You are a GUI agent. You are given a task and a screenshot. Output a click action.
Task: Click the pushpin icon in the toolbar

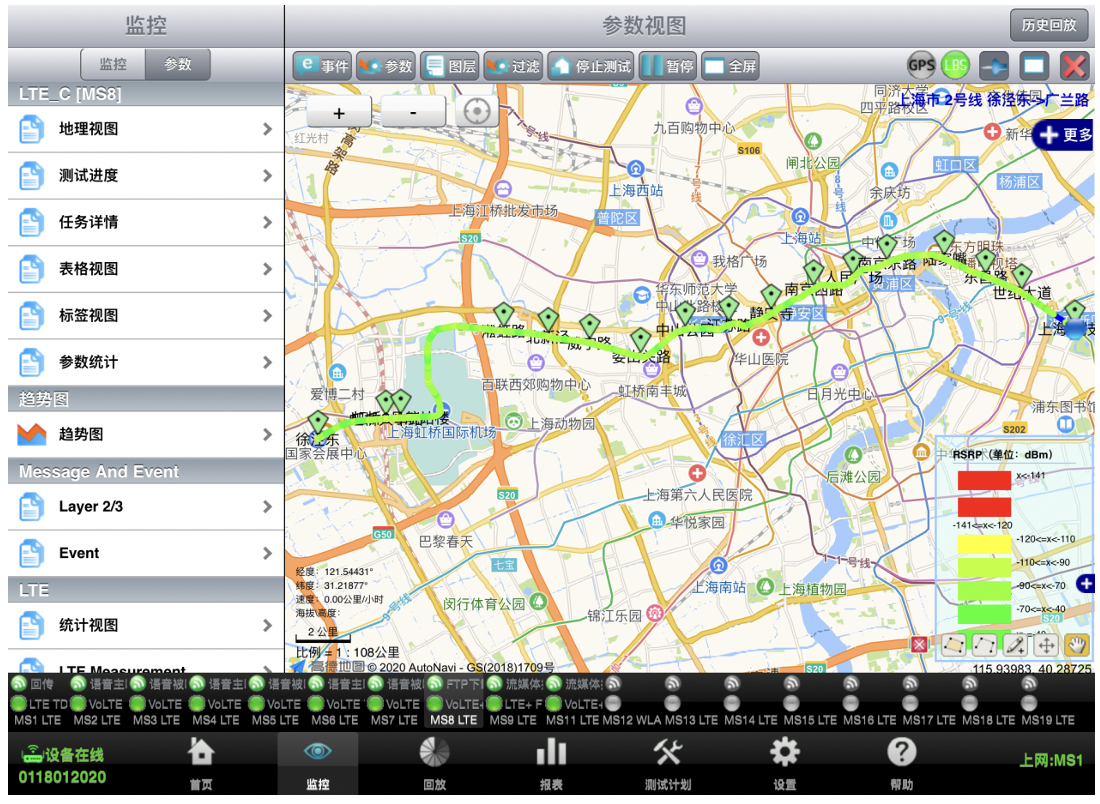[x=993, y=66]
